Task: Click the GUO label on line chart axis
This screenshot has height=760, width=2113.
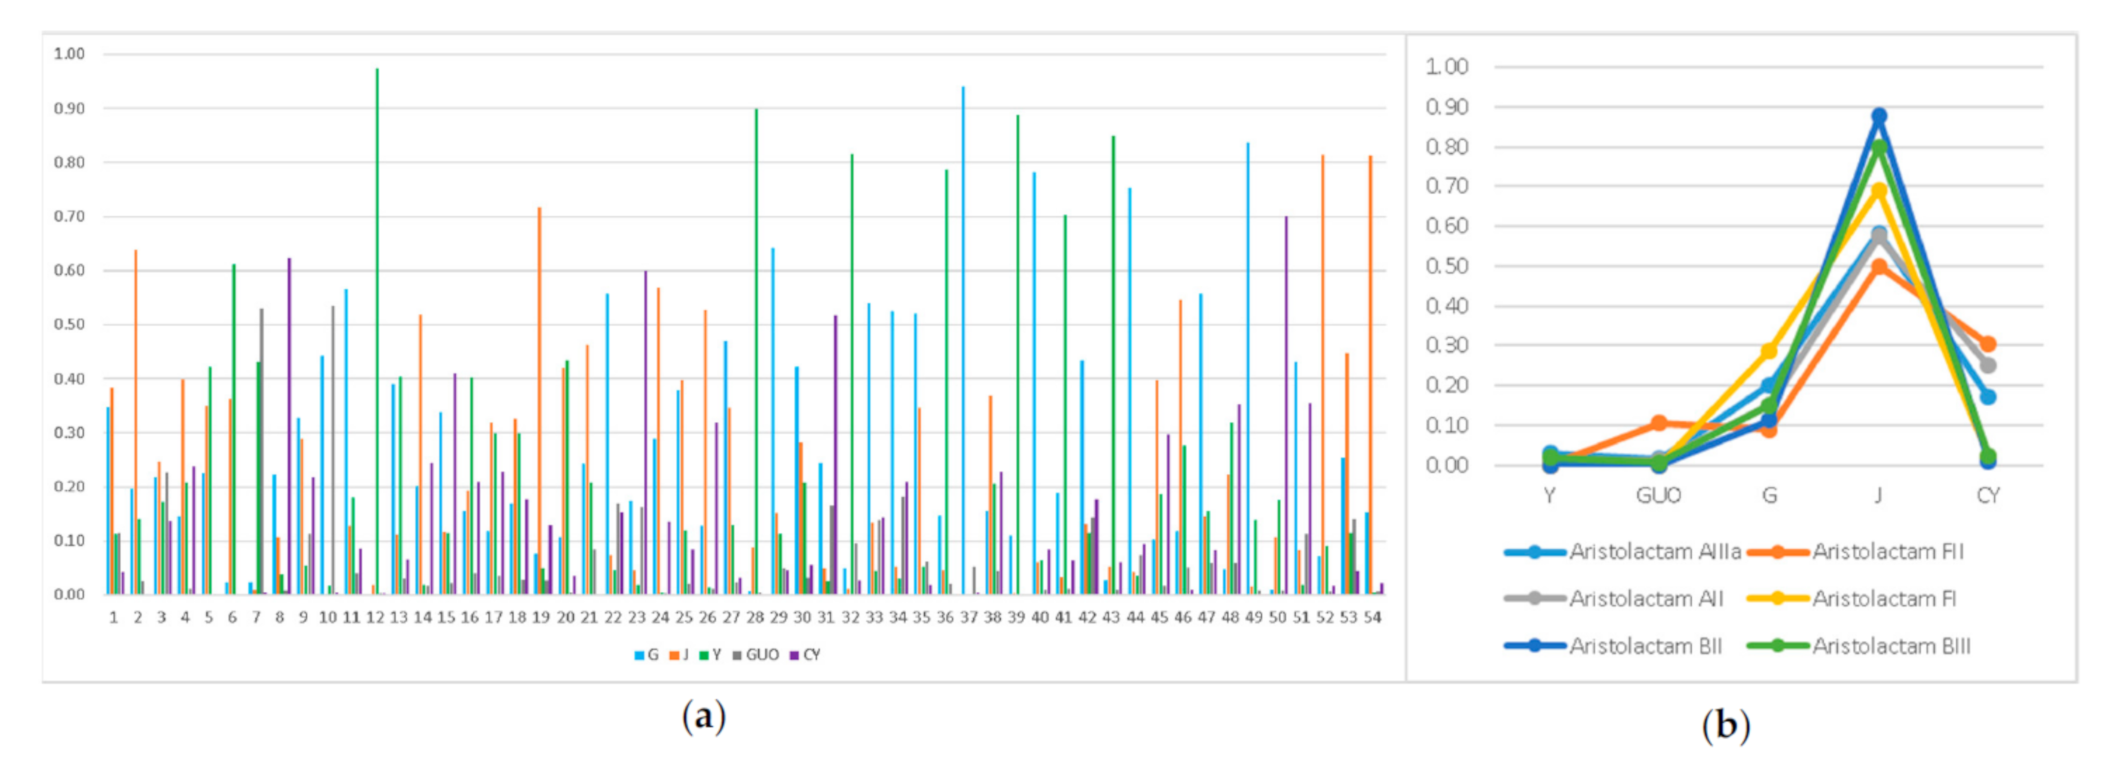Action: point(1659,496)
